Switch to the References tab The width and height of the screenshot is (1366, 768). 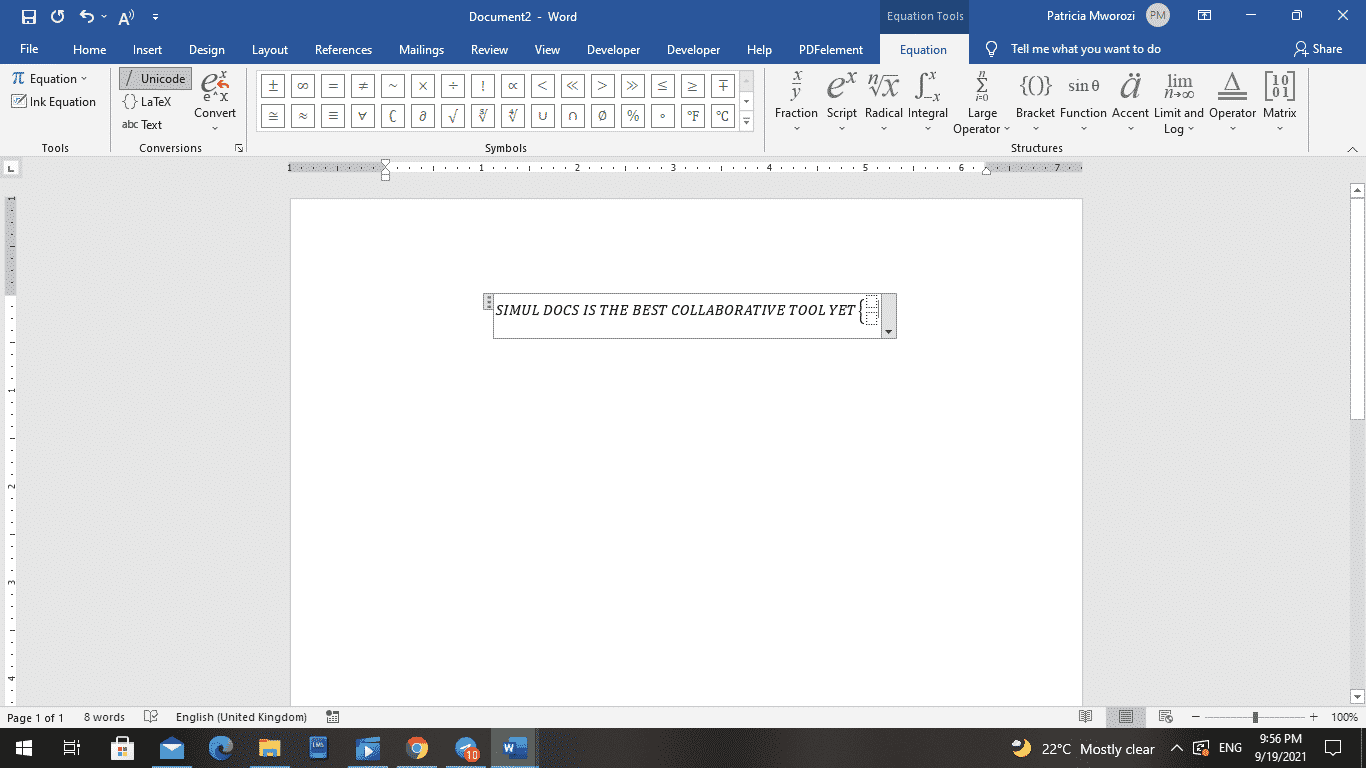[x=343, y=49]
